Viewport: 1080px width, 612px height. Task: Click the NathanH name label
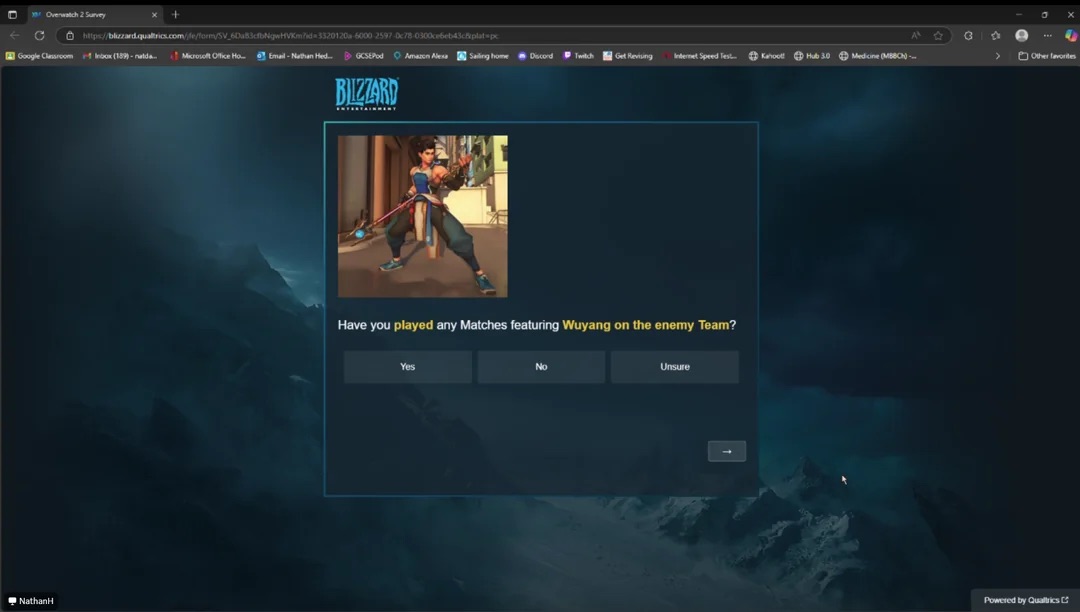(x=31, y=601)
